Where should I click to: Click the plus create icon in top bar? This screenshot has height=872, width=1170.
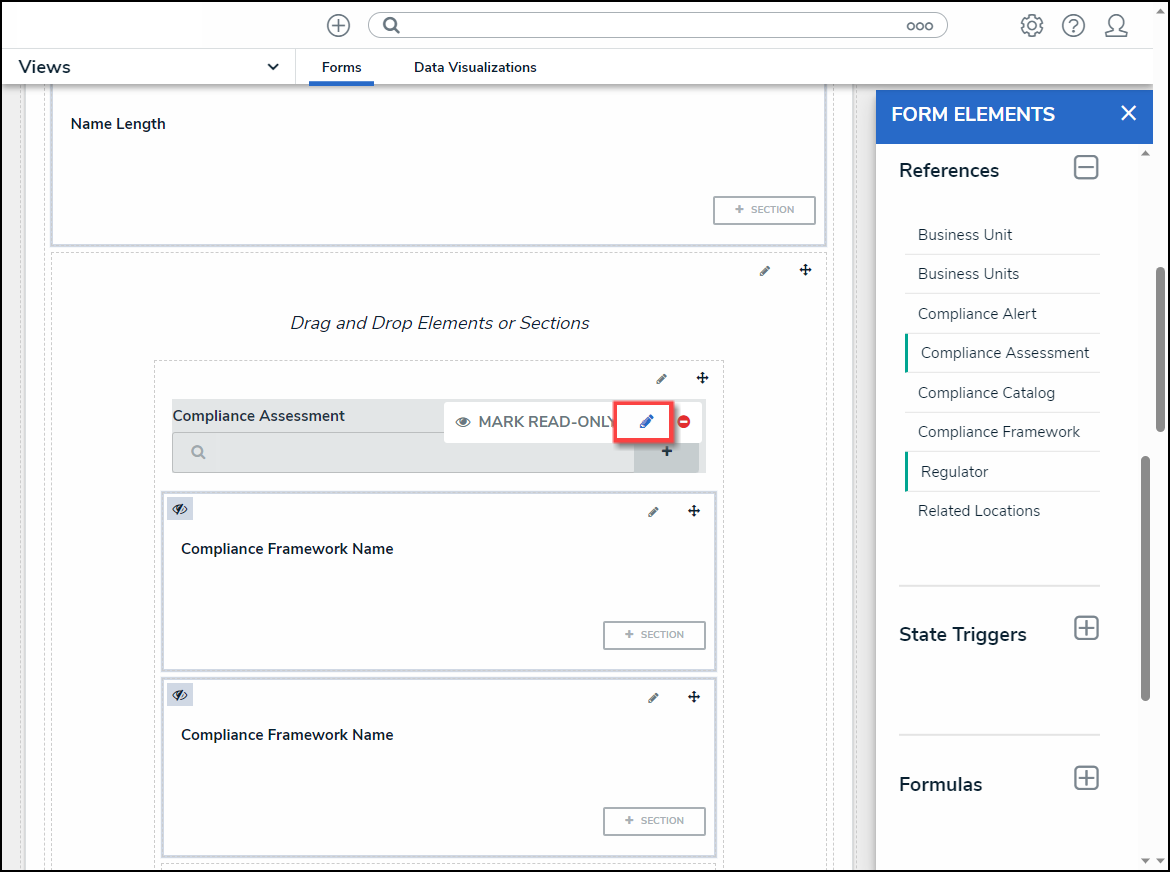tap(339, 26)
